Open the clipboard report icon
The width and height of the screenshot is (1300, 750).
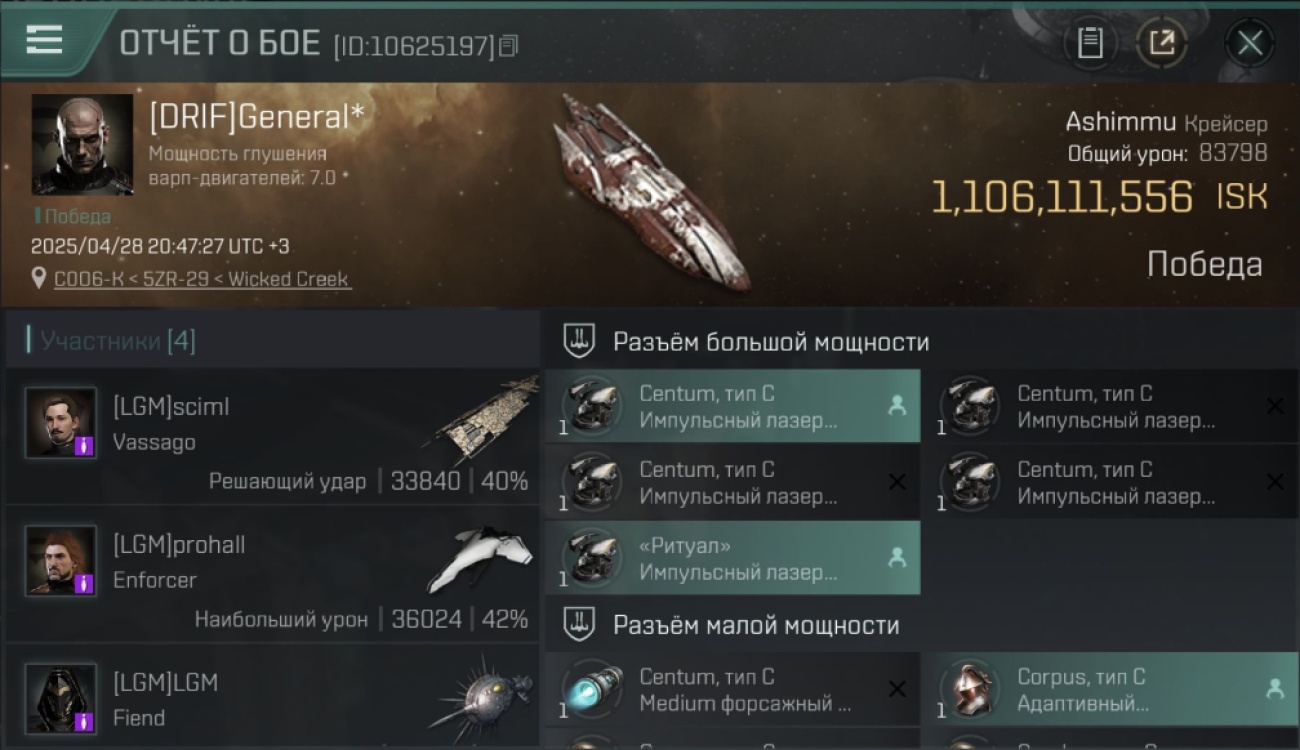(x=1090, y=43)
